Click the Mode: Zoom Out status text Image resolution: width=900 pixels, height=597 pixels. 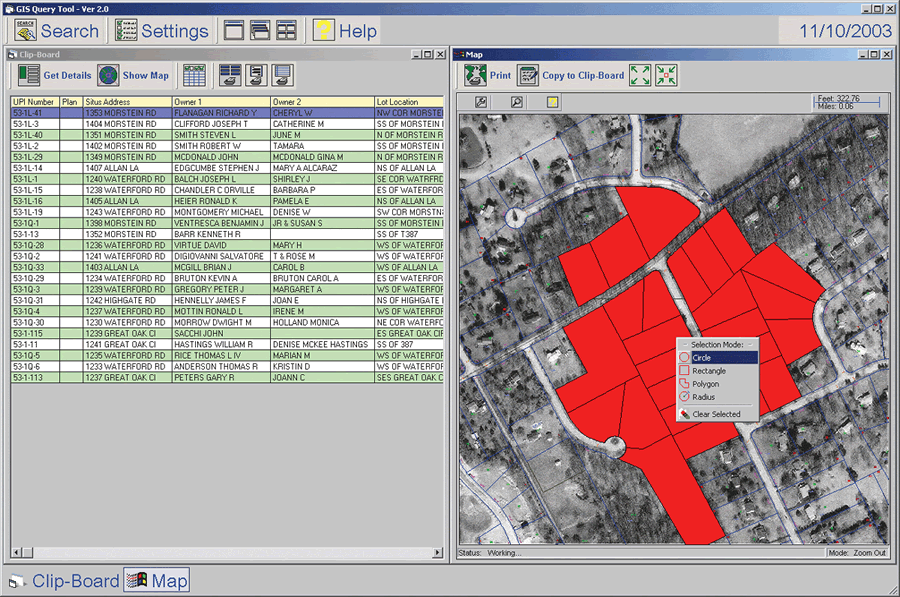click(x=856, y=553)
